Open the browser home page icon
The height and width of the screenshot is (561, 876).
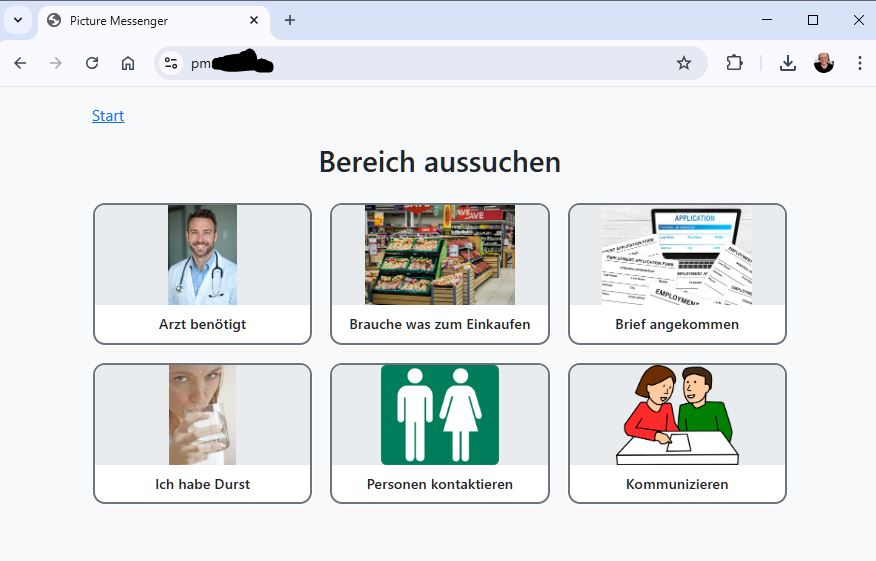tap(128, 63)
